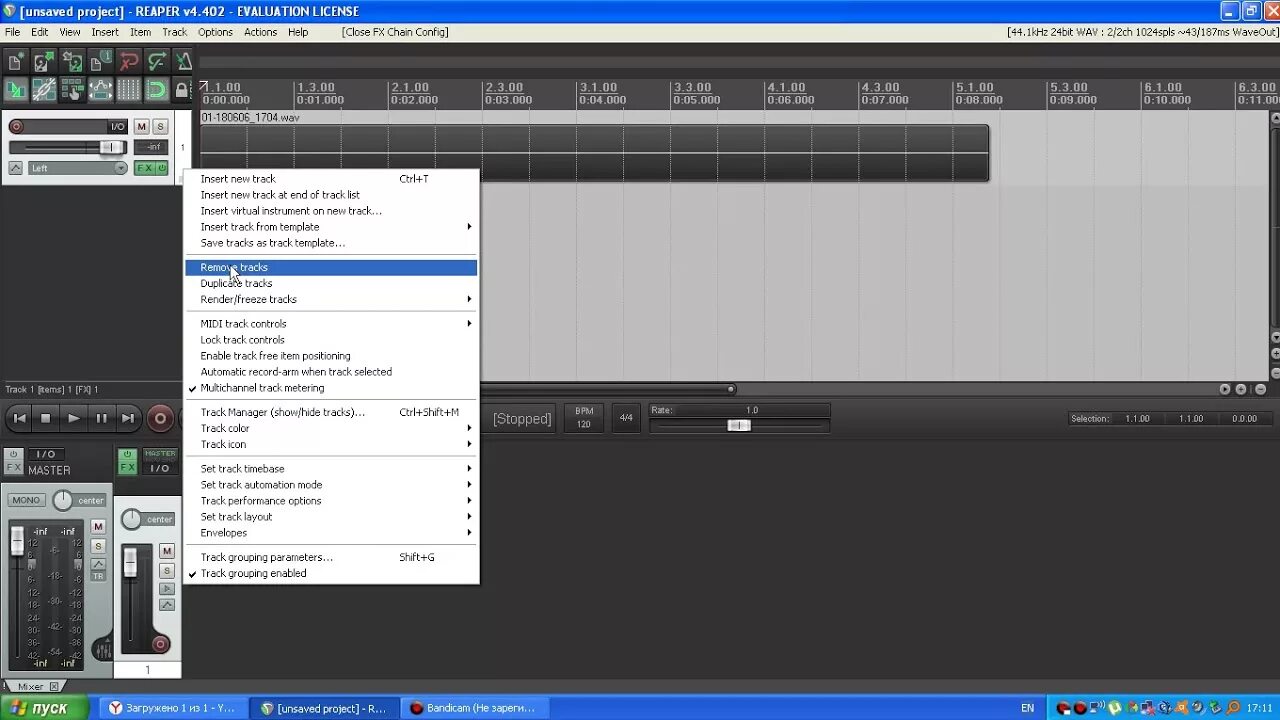1280x720 pixels.
Task: Toggle the Snap magnet toolbar icon
Action: [x=157, y=90]
